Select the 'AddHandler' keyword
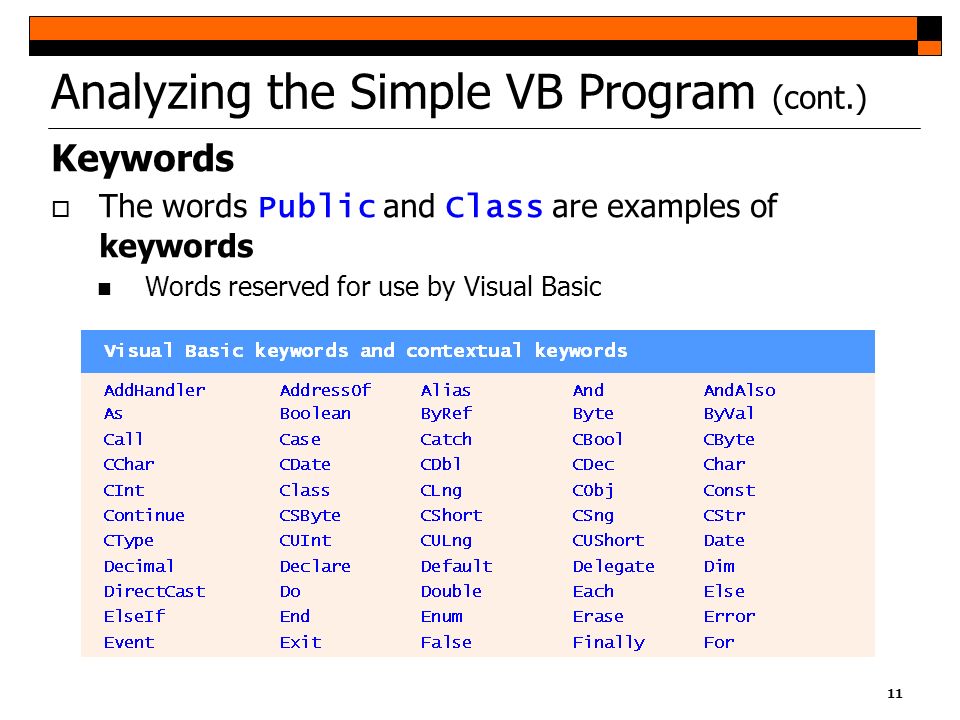This screenshot has height=720, width=960. tap(155, 391)
